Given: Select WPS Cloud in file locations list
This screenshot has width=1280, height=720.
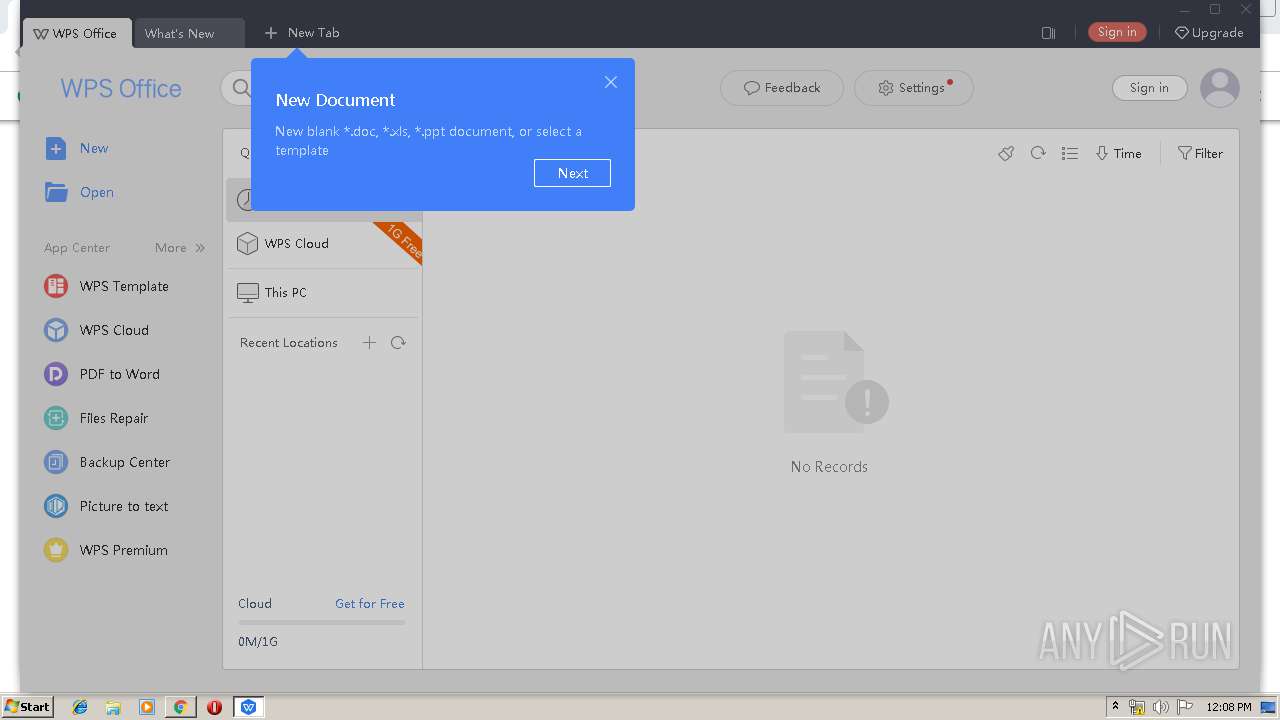Looking at the screenshot, I should tap(323, 244).
